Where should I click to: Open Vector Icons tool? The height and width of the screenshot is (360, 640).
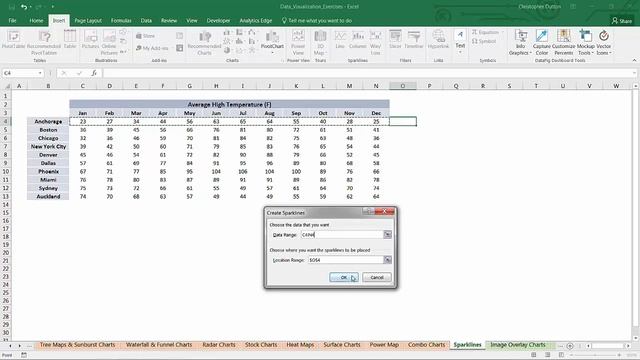point(603,42)
